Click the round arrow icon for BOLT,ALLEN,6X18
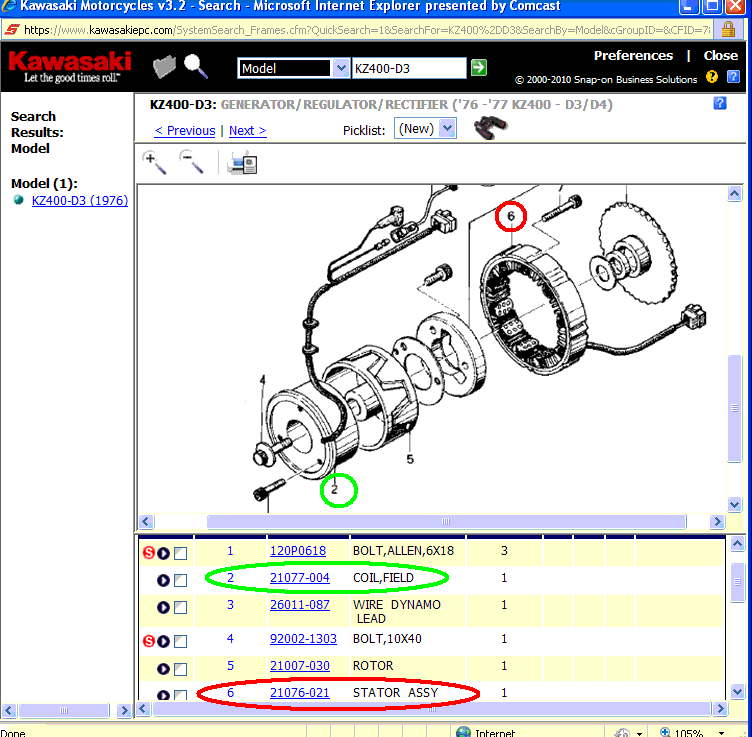The height and width of the screenshot is (737, 752). click(x=164, y=553)
